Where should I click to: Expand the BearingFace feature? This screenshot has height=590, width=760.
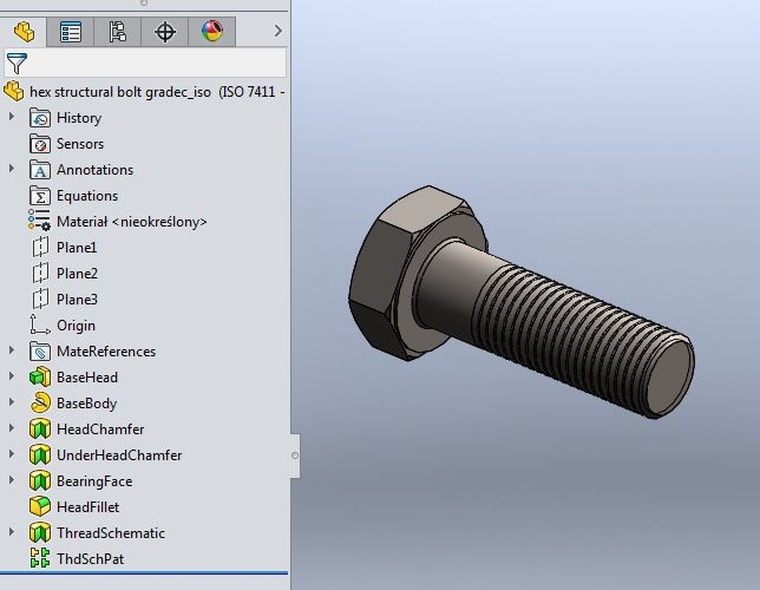[12, 479]
